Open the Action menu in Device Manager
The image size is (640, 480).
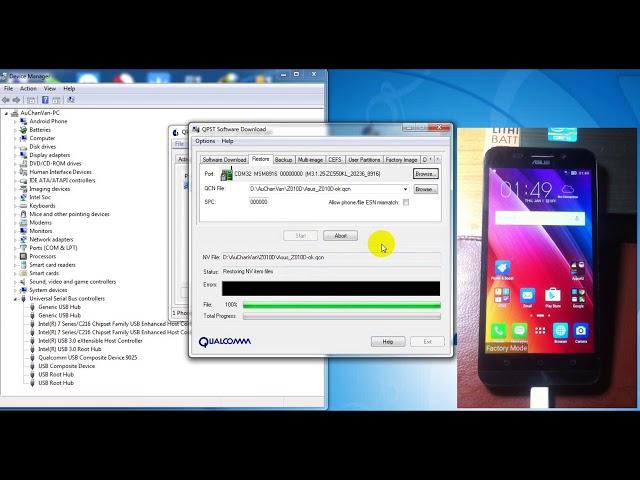(x=28, y=88)
